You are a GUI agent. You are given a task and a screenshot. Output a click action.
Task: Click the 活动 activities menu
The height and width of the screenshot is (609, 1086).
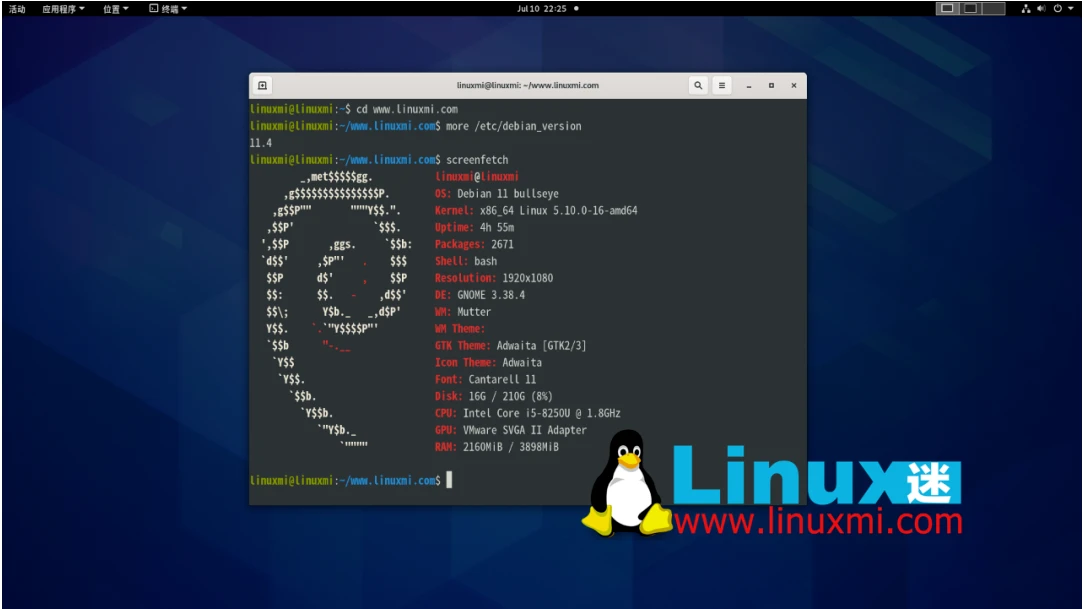pos(16,8)
